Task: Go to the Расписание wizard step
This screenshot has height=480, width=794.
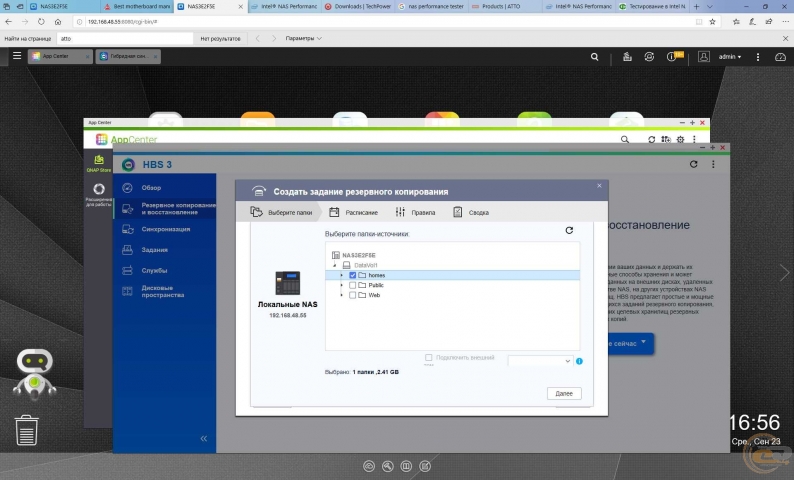Action: [353, 212]
